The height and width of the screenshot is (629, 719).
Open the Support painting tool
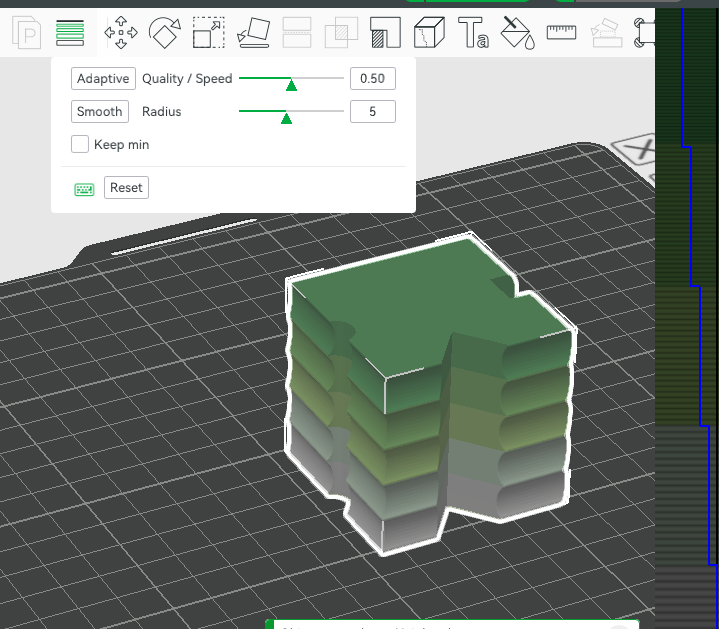[x=385, y=33]
